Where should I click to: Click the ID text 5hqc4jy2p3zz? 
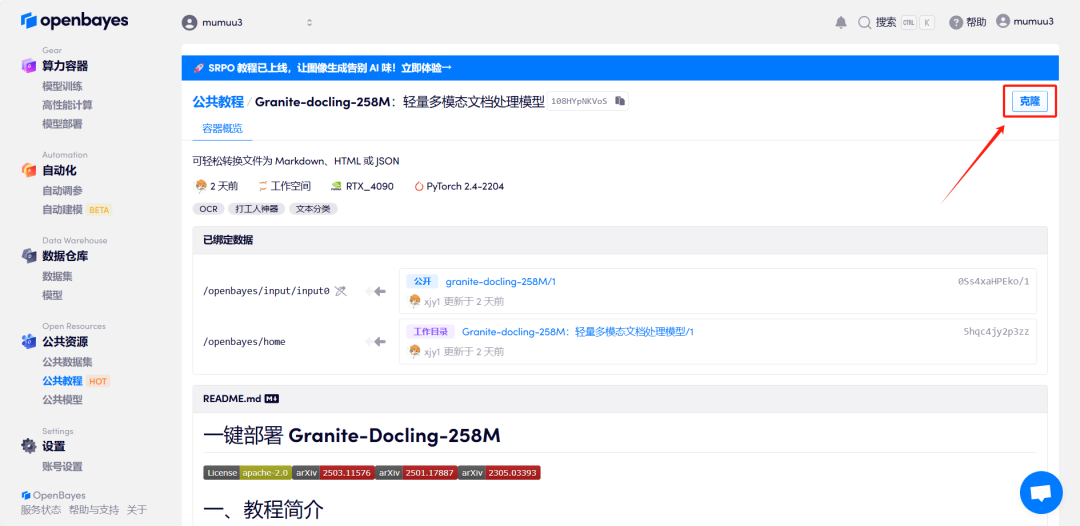point(997,332)
